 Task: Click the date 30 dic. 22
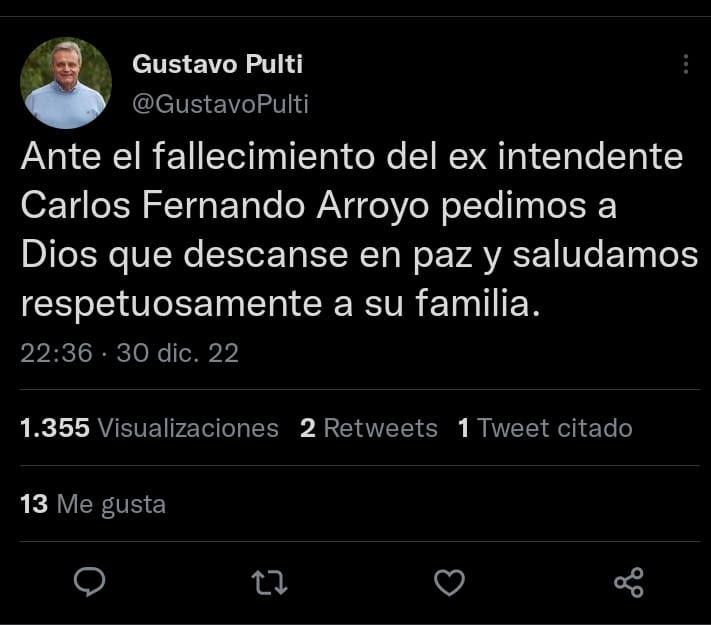178,353
